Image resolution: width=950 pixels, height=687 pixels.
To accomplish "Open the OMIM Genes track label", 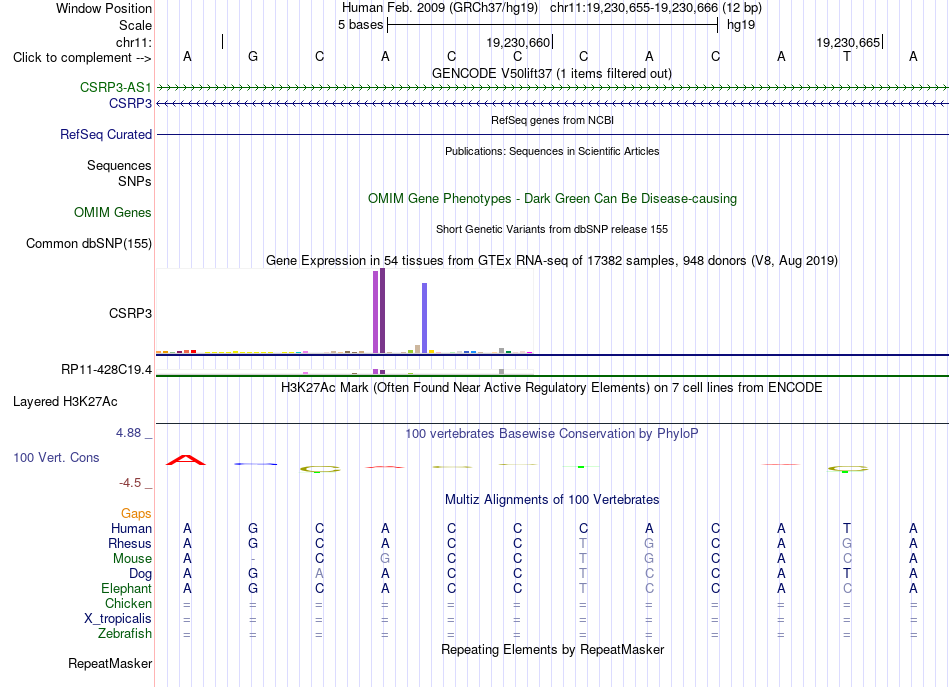I will pyautogui.click(x=113, y=213).
